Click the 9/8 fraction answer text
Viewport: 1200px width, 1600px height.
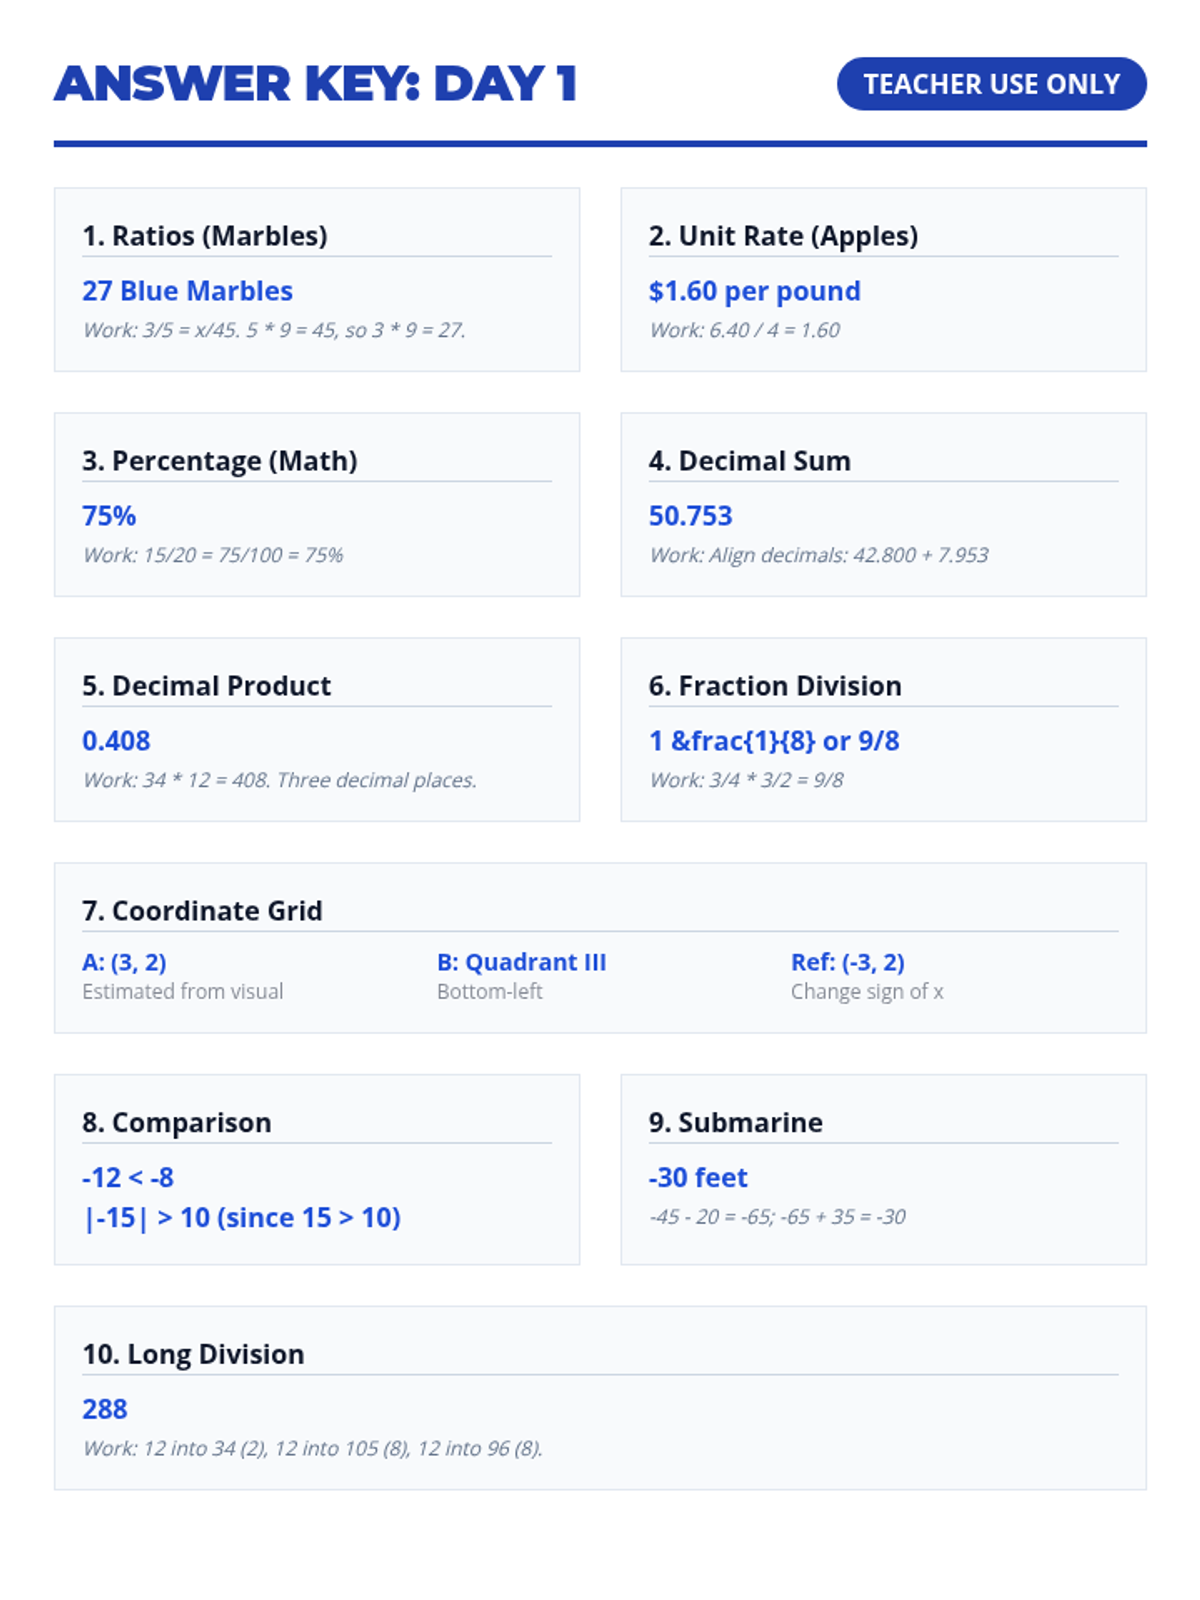774,741
